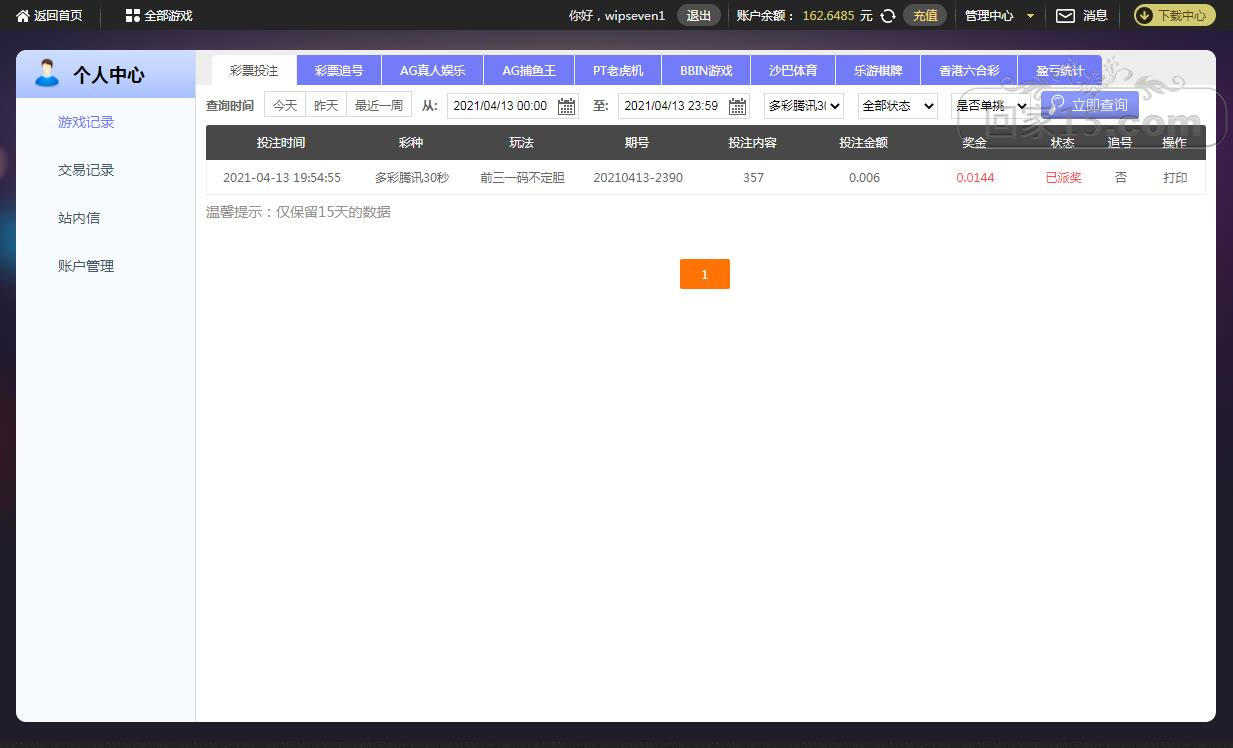Screen dimensions: 1233x748
Task: Click the 今天 quick filter button
Action: (285, 105)
